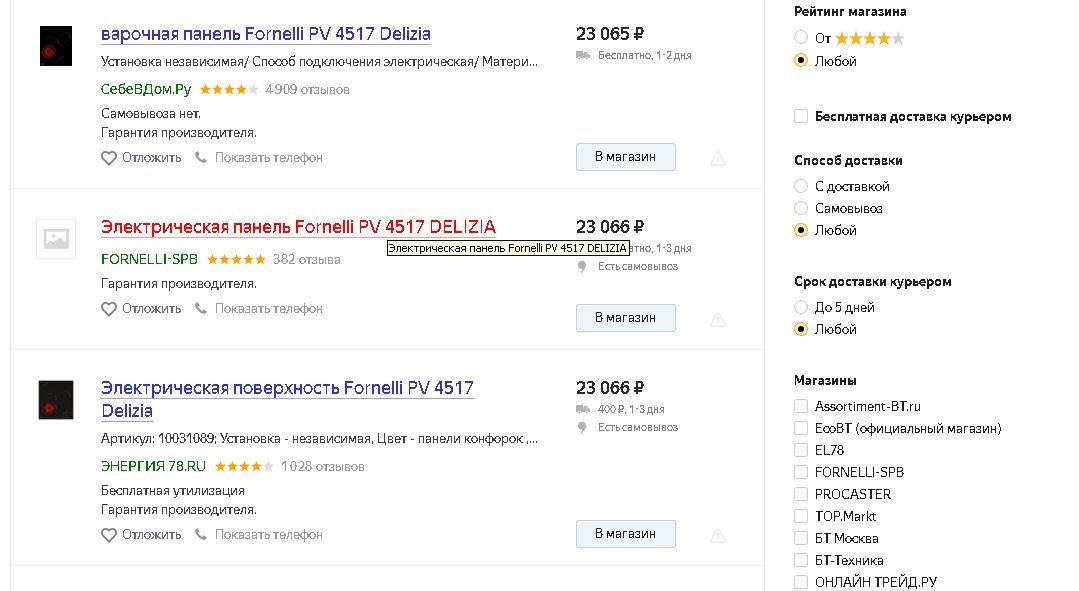Screen dimensions: 1079x591
Task: Click phone icon in ЭНЕРГИЯ 78.RU offer
Action: [x=201, y=535]
